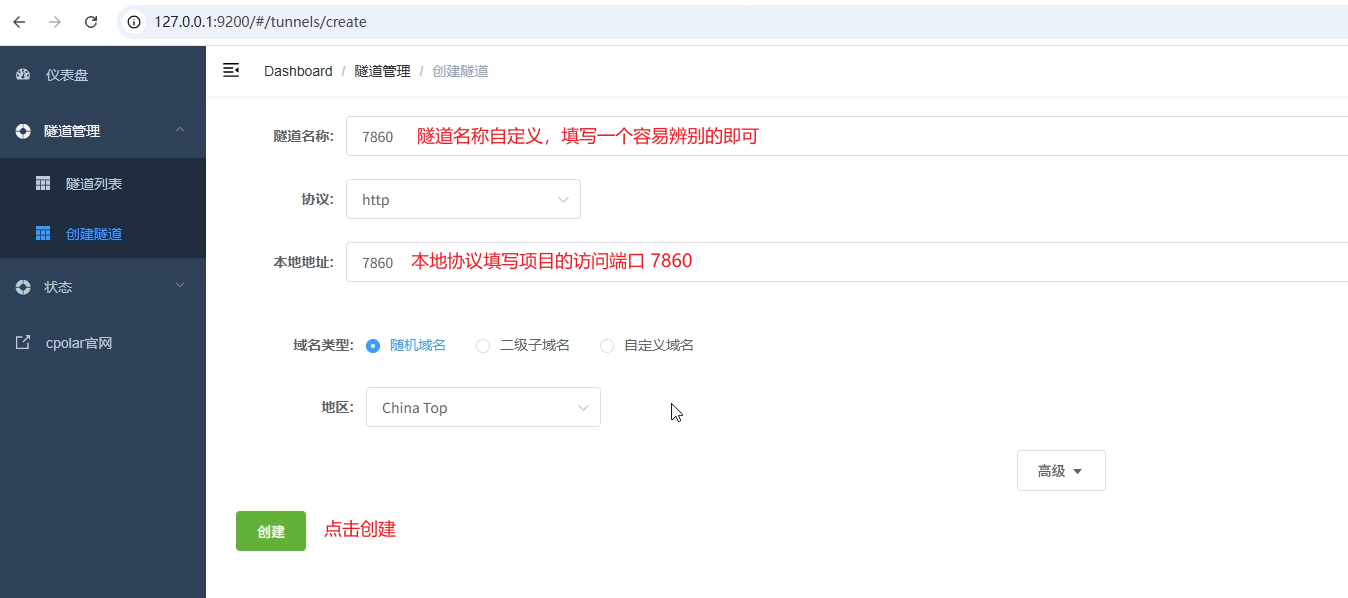
Task: Click the 仪表盘 dashboard icon
Action: pyautogui.click(x=24, y=75)
